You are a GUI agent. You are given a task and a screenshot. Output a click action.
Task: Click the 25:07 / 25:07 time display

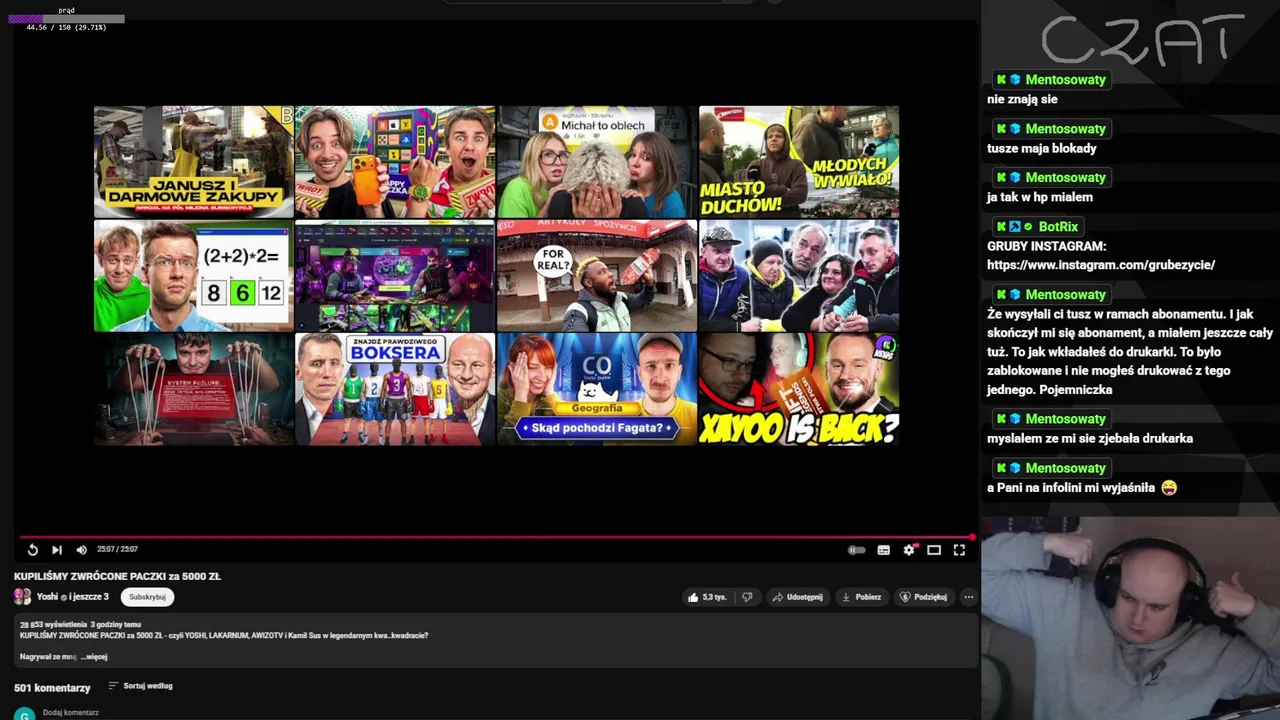(x=117, y=549)
